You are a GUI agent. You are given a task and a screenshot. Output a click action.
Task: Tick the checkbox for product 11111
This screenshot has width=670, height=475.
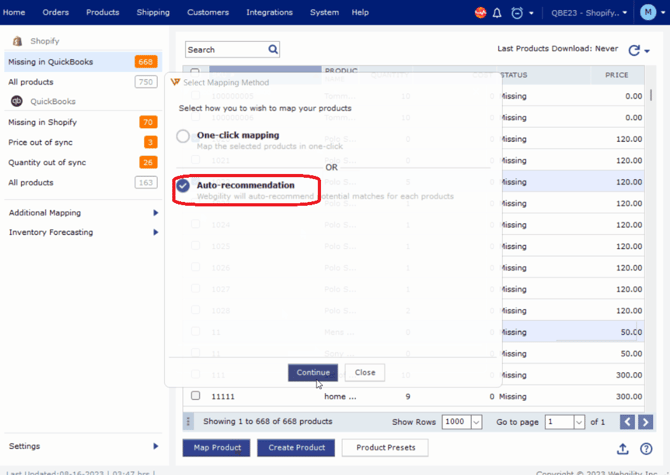point(195,396)
